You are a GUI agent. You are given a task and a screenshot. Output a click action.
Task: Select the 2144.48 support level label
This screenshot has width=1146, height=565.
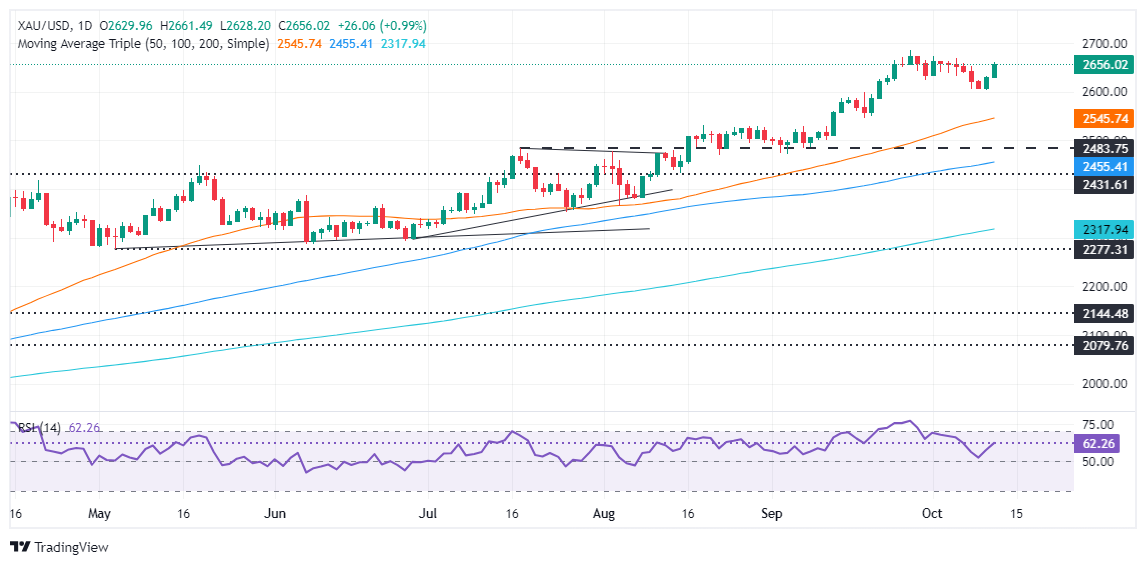pyautogui.click(x=1105, y=313)
